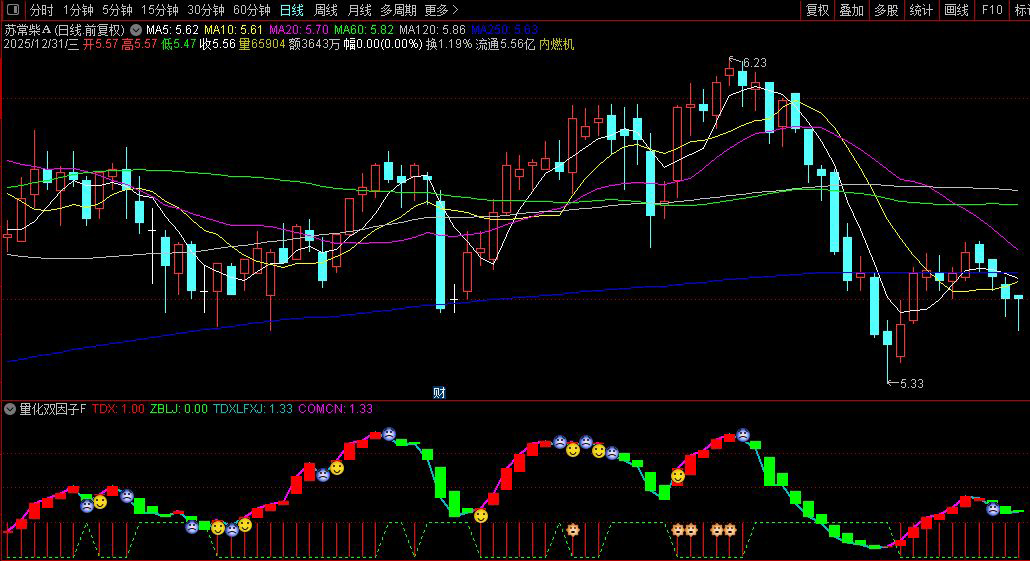The height and width of the screenshot is (561, 1030).
Task: Open the 财 financial event marker
Action: pyautogui.click(x=439, y=393)
